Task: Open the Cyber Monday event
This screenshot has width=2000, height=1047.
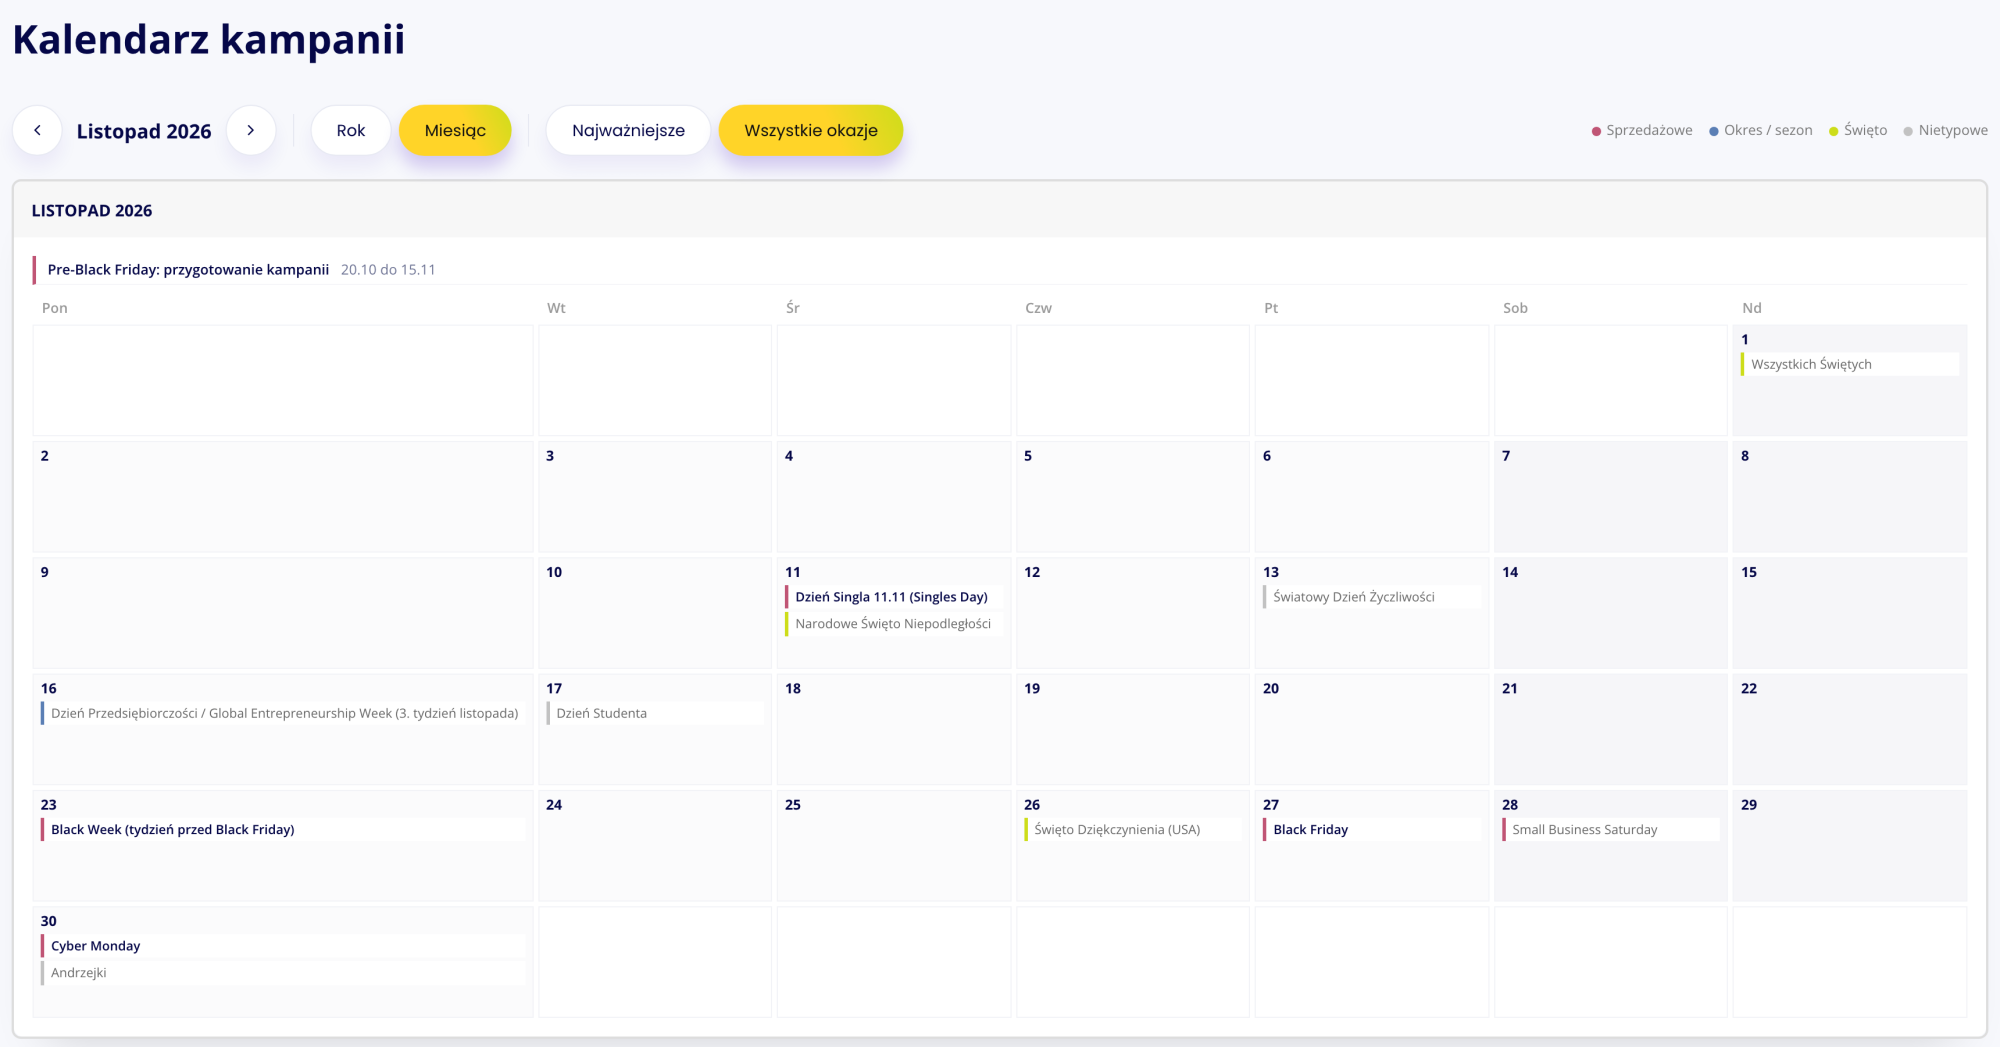Action: (x=283, y=946)
